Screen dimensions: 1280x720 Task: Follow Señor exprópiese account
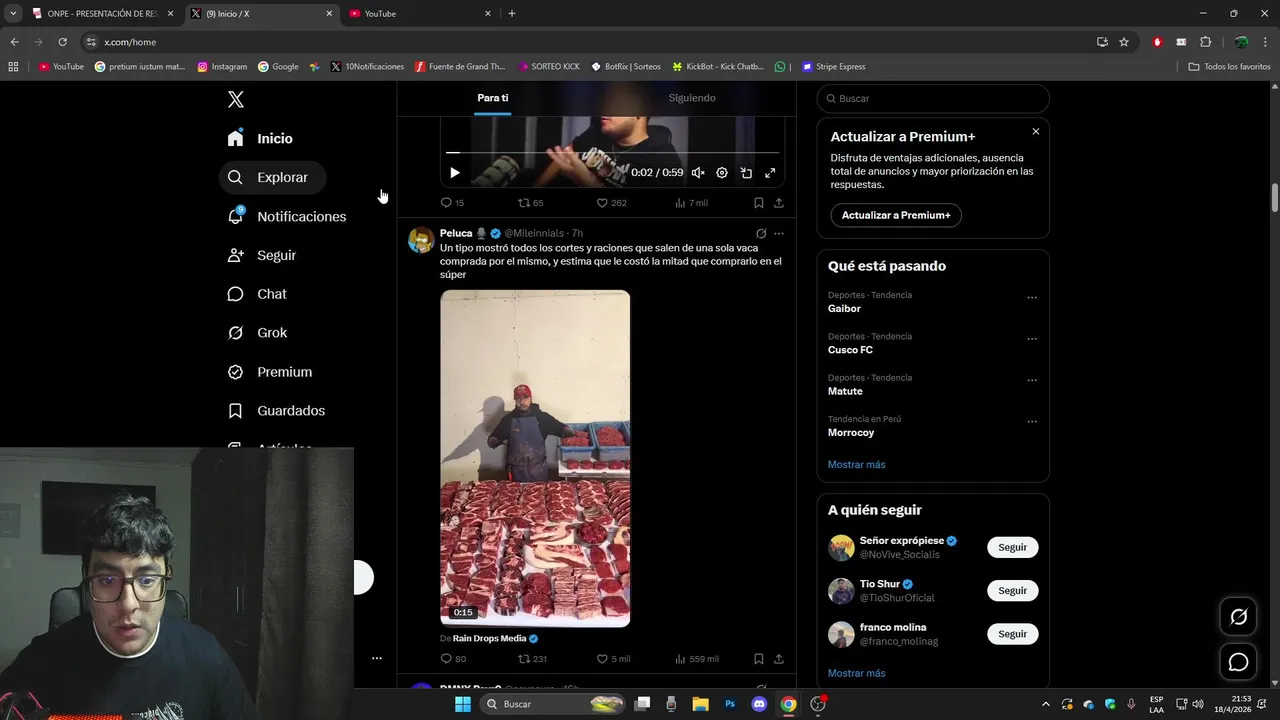click(1012, 547)
